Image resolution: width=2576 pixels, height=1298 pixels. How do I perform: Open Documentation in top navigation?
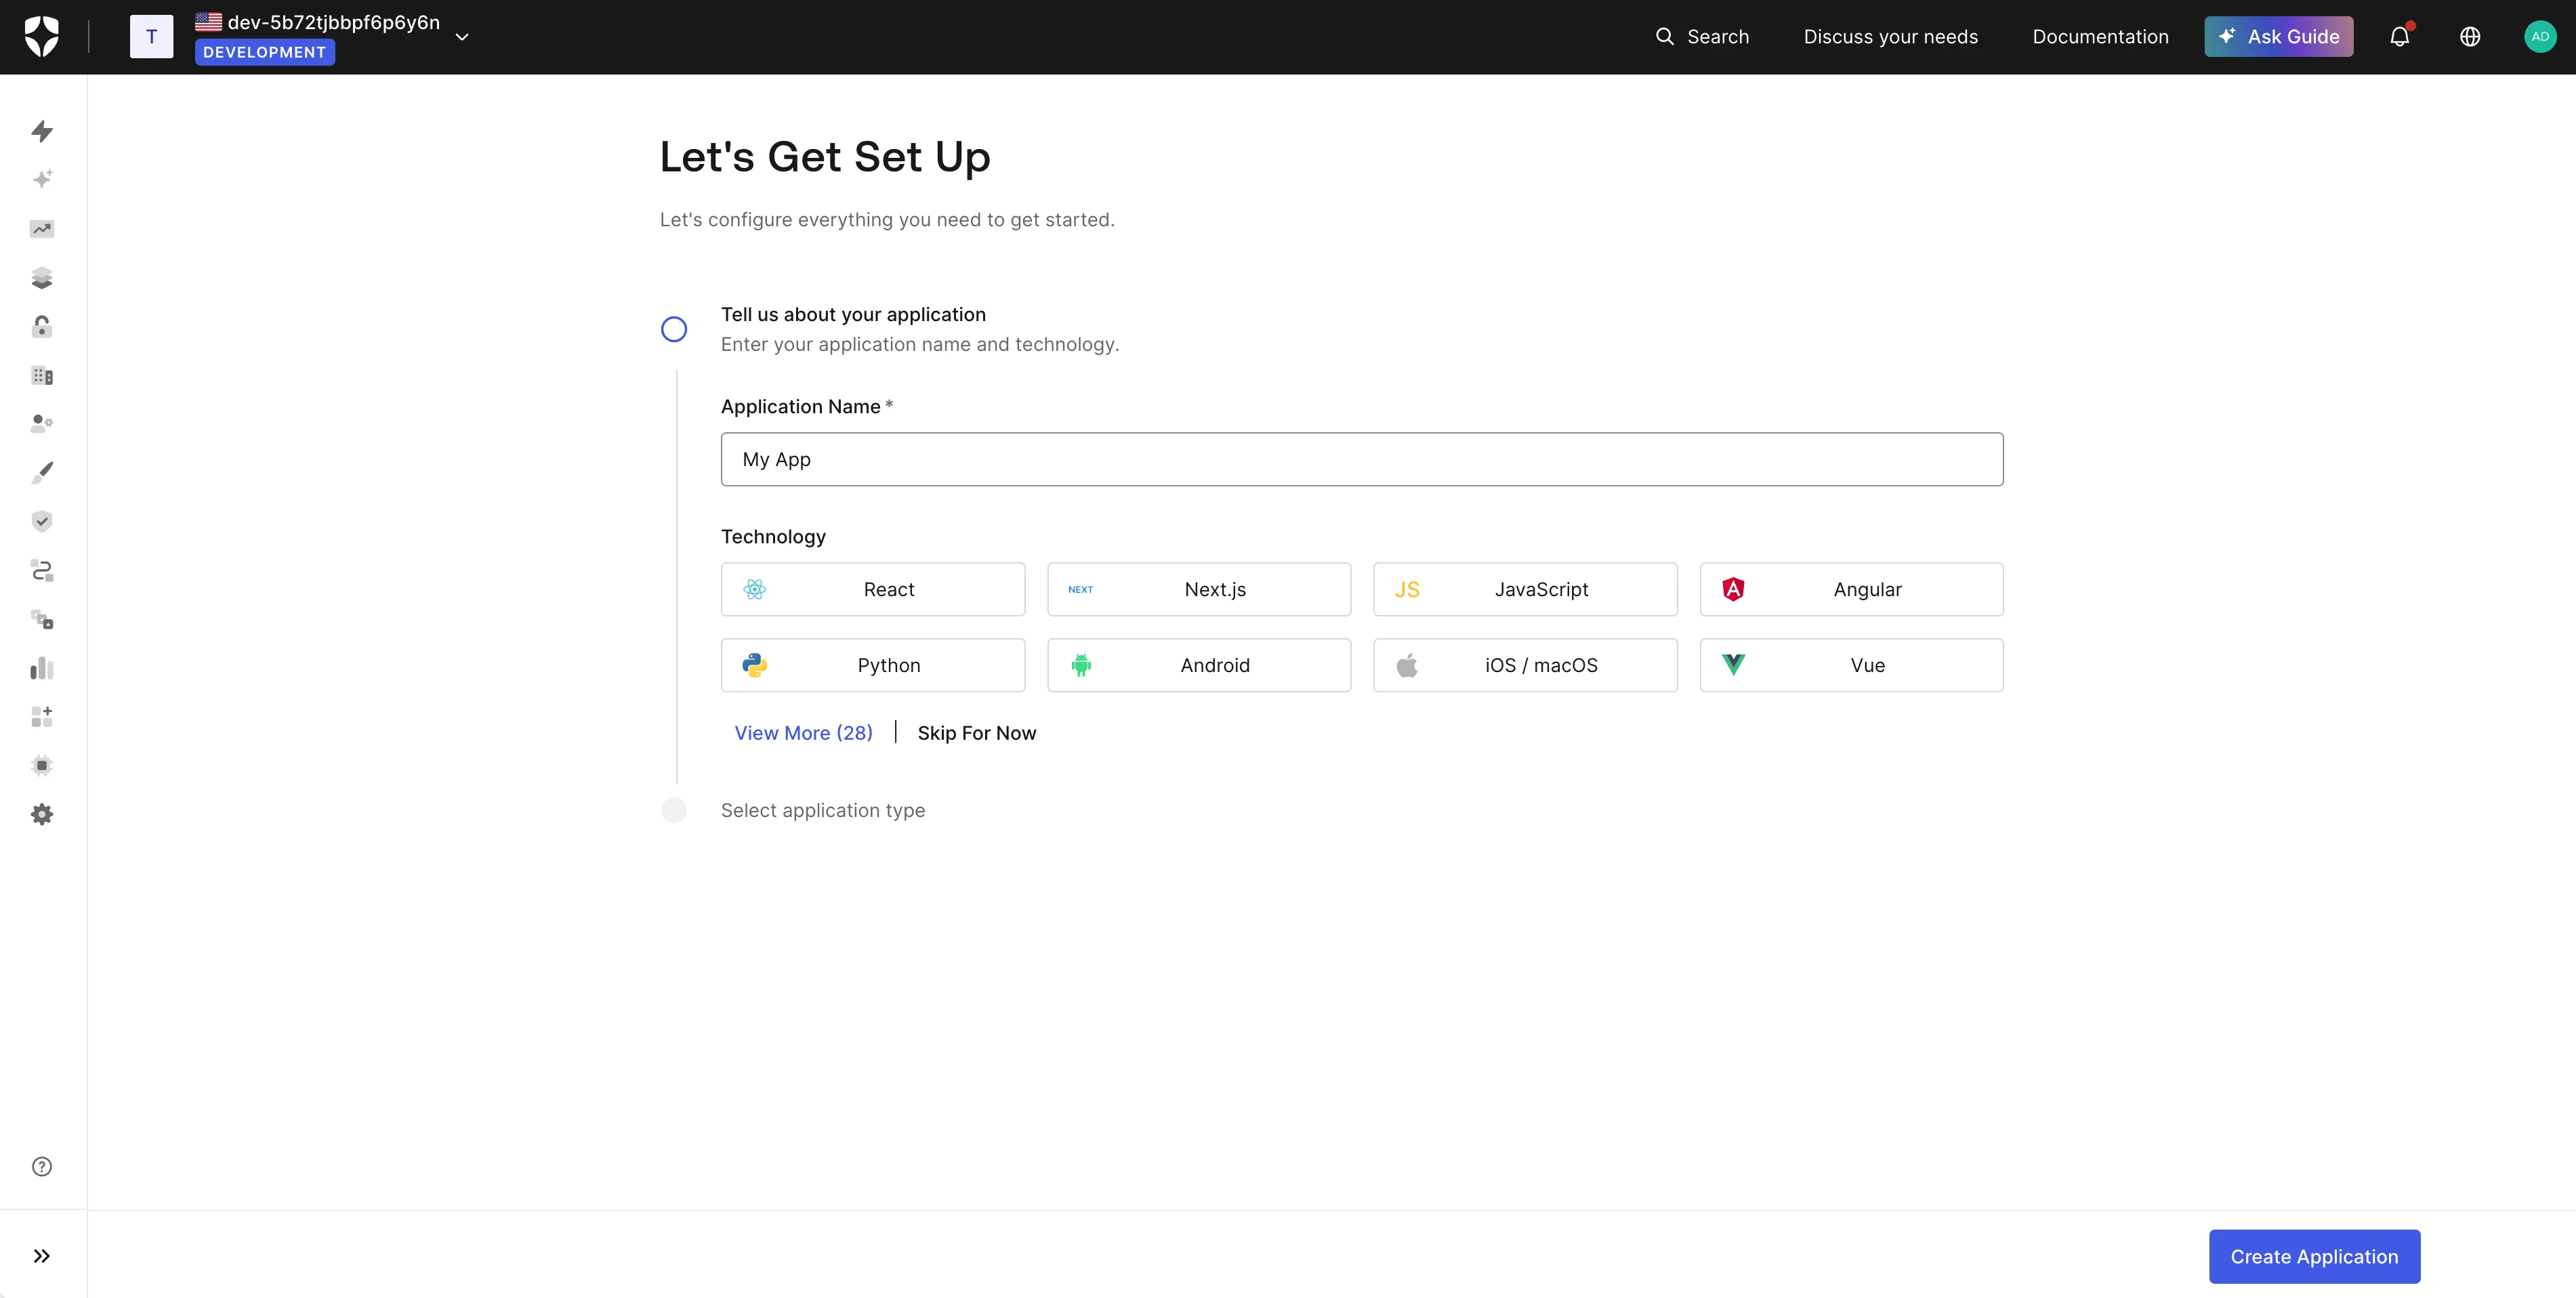point(2100,37)
